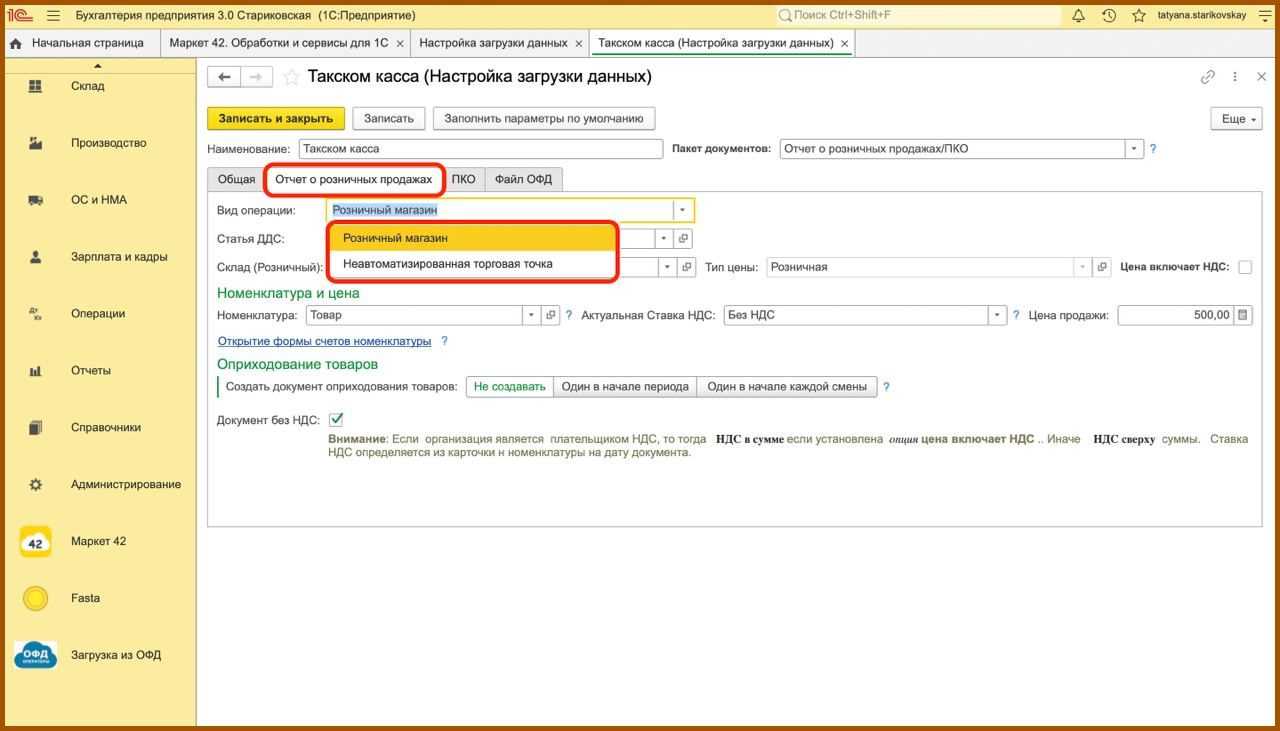Expand the Номенклатура dropdown
The width and height of the screenshot is (1280, 731).
[x=531, y=315]
